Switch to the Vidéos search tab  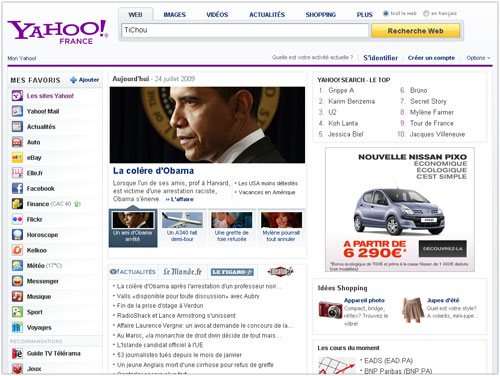(217, 15)
